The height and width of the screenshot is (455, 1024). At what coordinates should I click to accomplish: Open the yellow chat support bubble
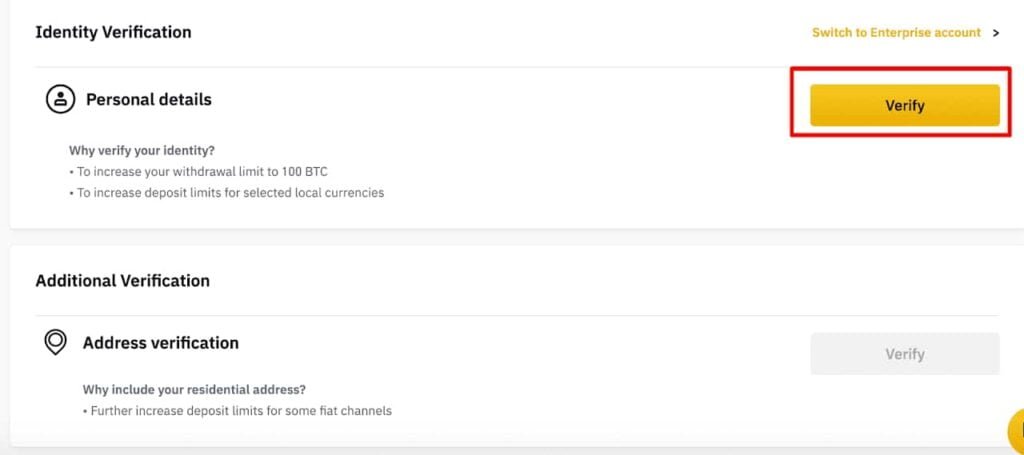[1015, 432]
